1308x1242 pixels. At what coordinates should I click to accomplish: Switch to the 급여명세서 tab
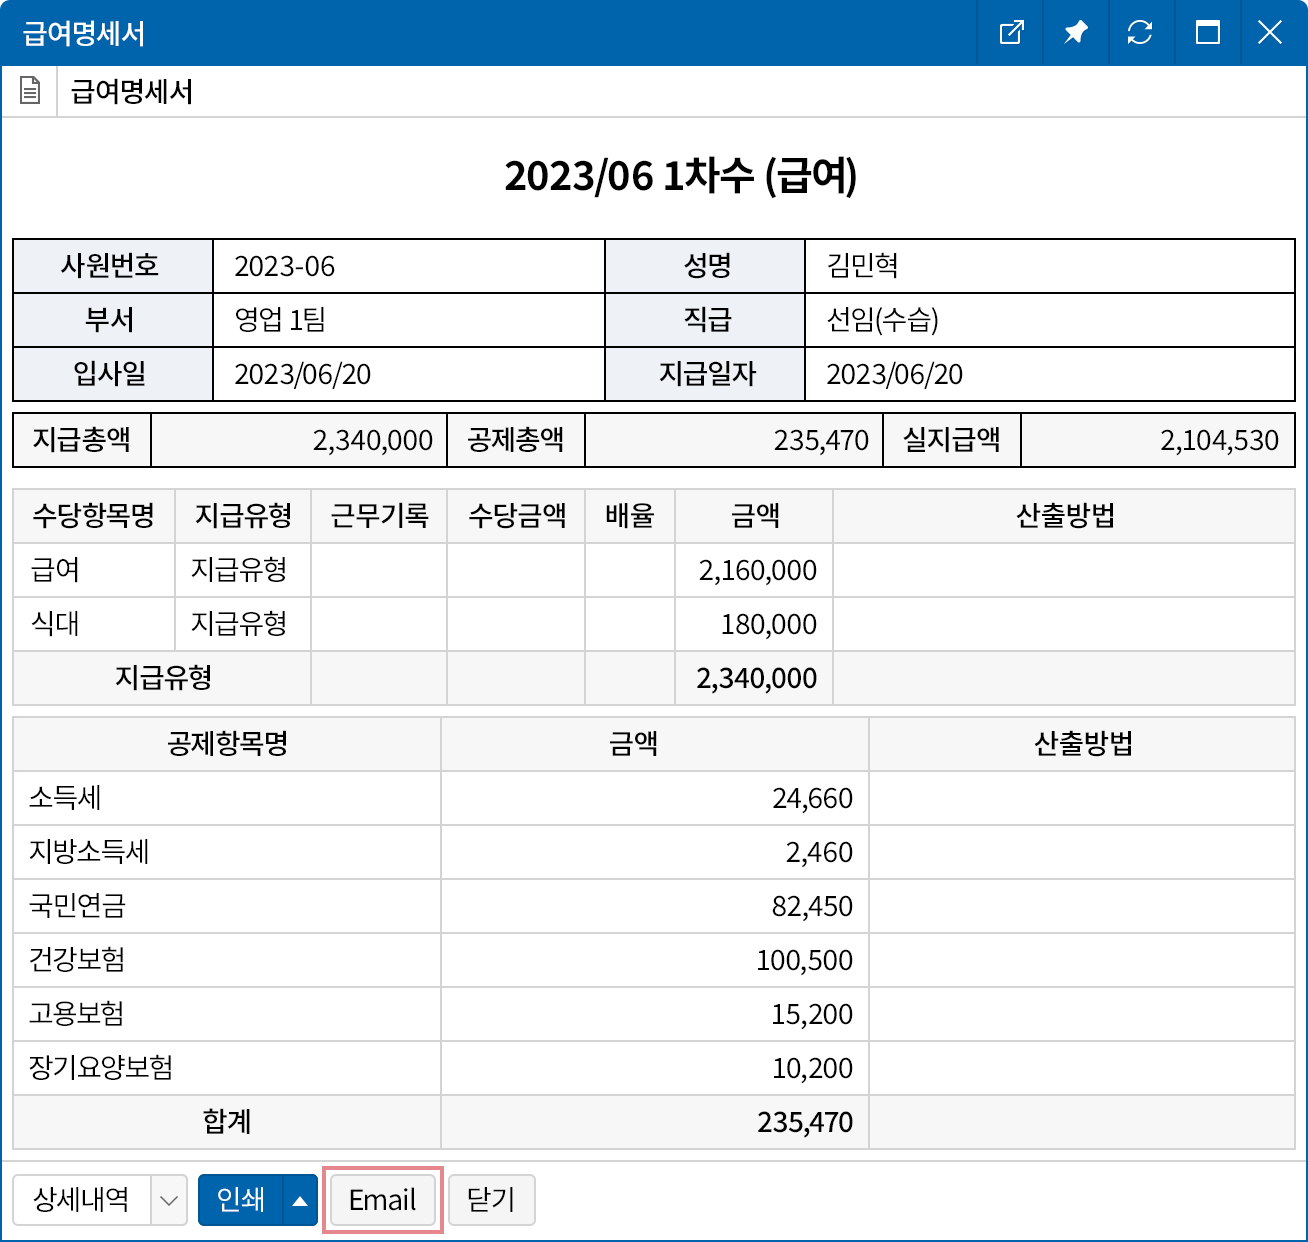point(132,91)
